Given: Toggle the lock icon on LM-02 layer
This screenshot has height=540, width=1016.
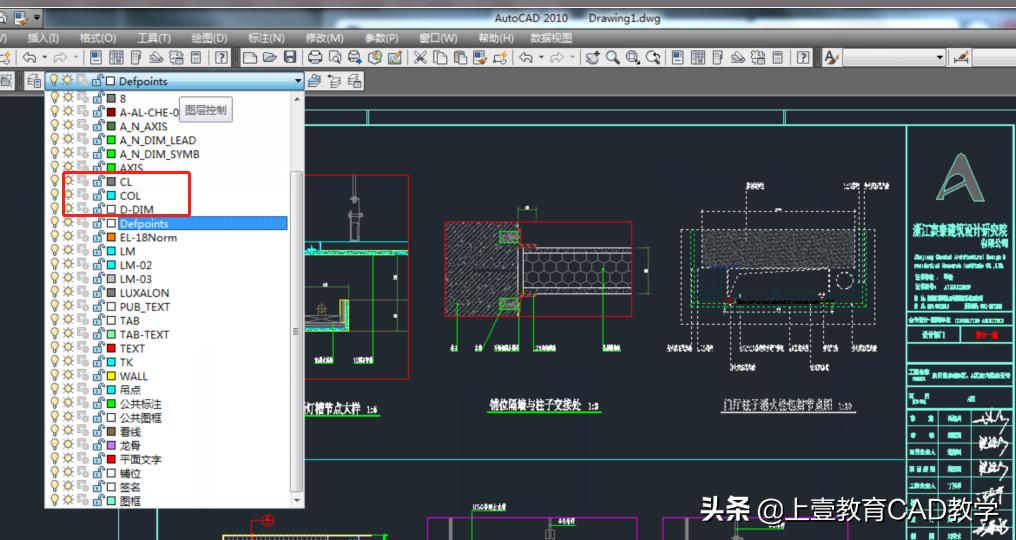Looking at the screenshot, I should 98,265.
